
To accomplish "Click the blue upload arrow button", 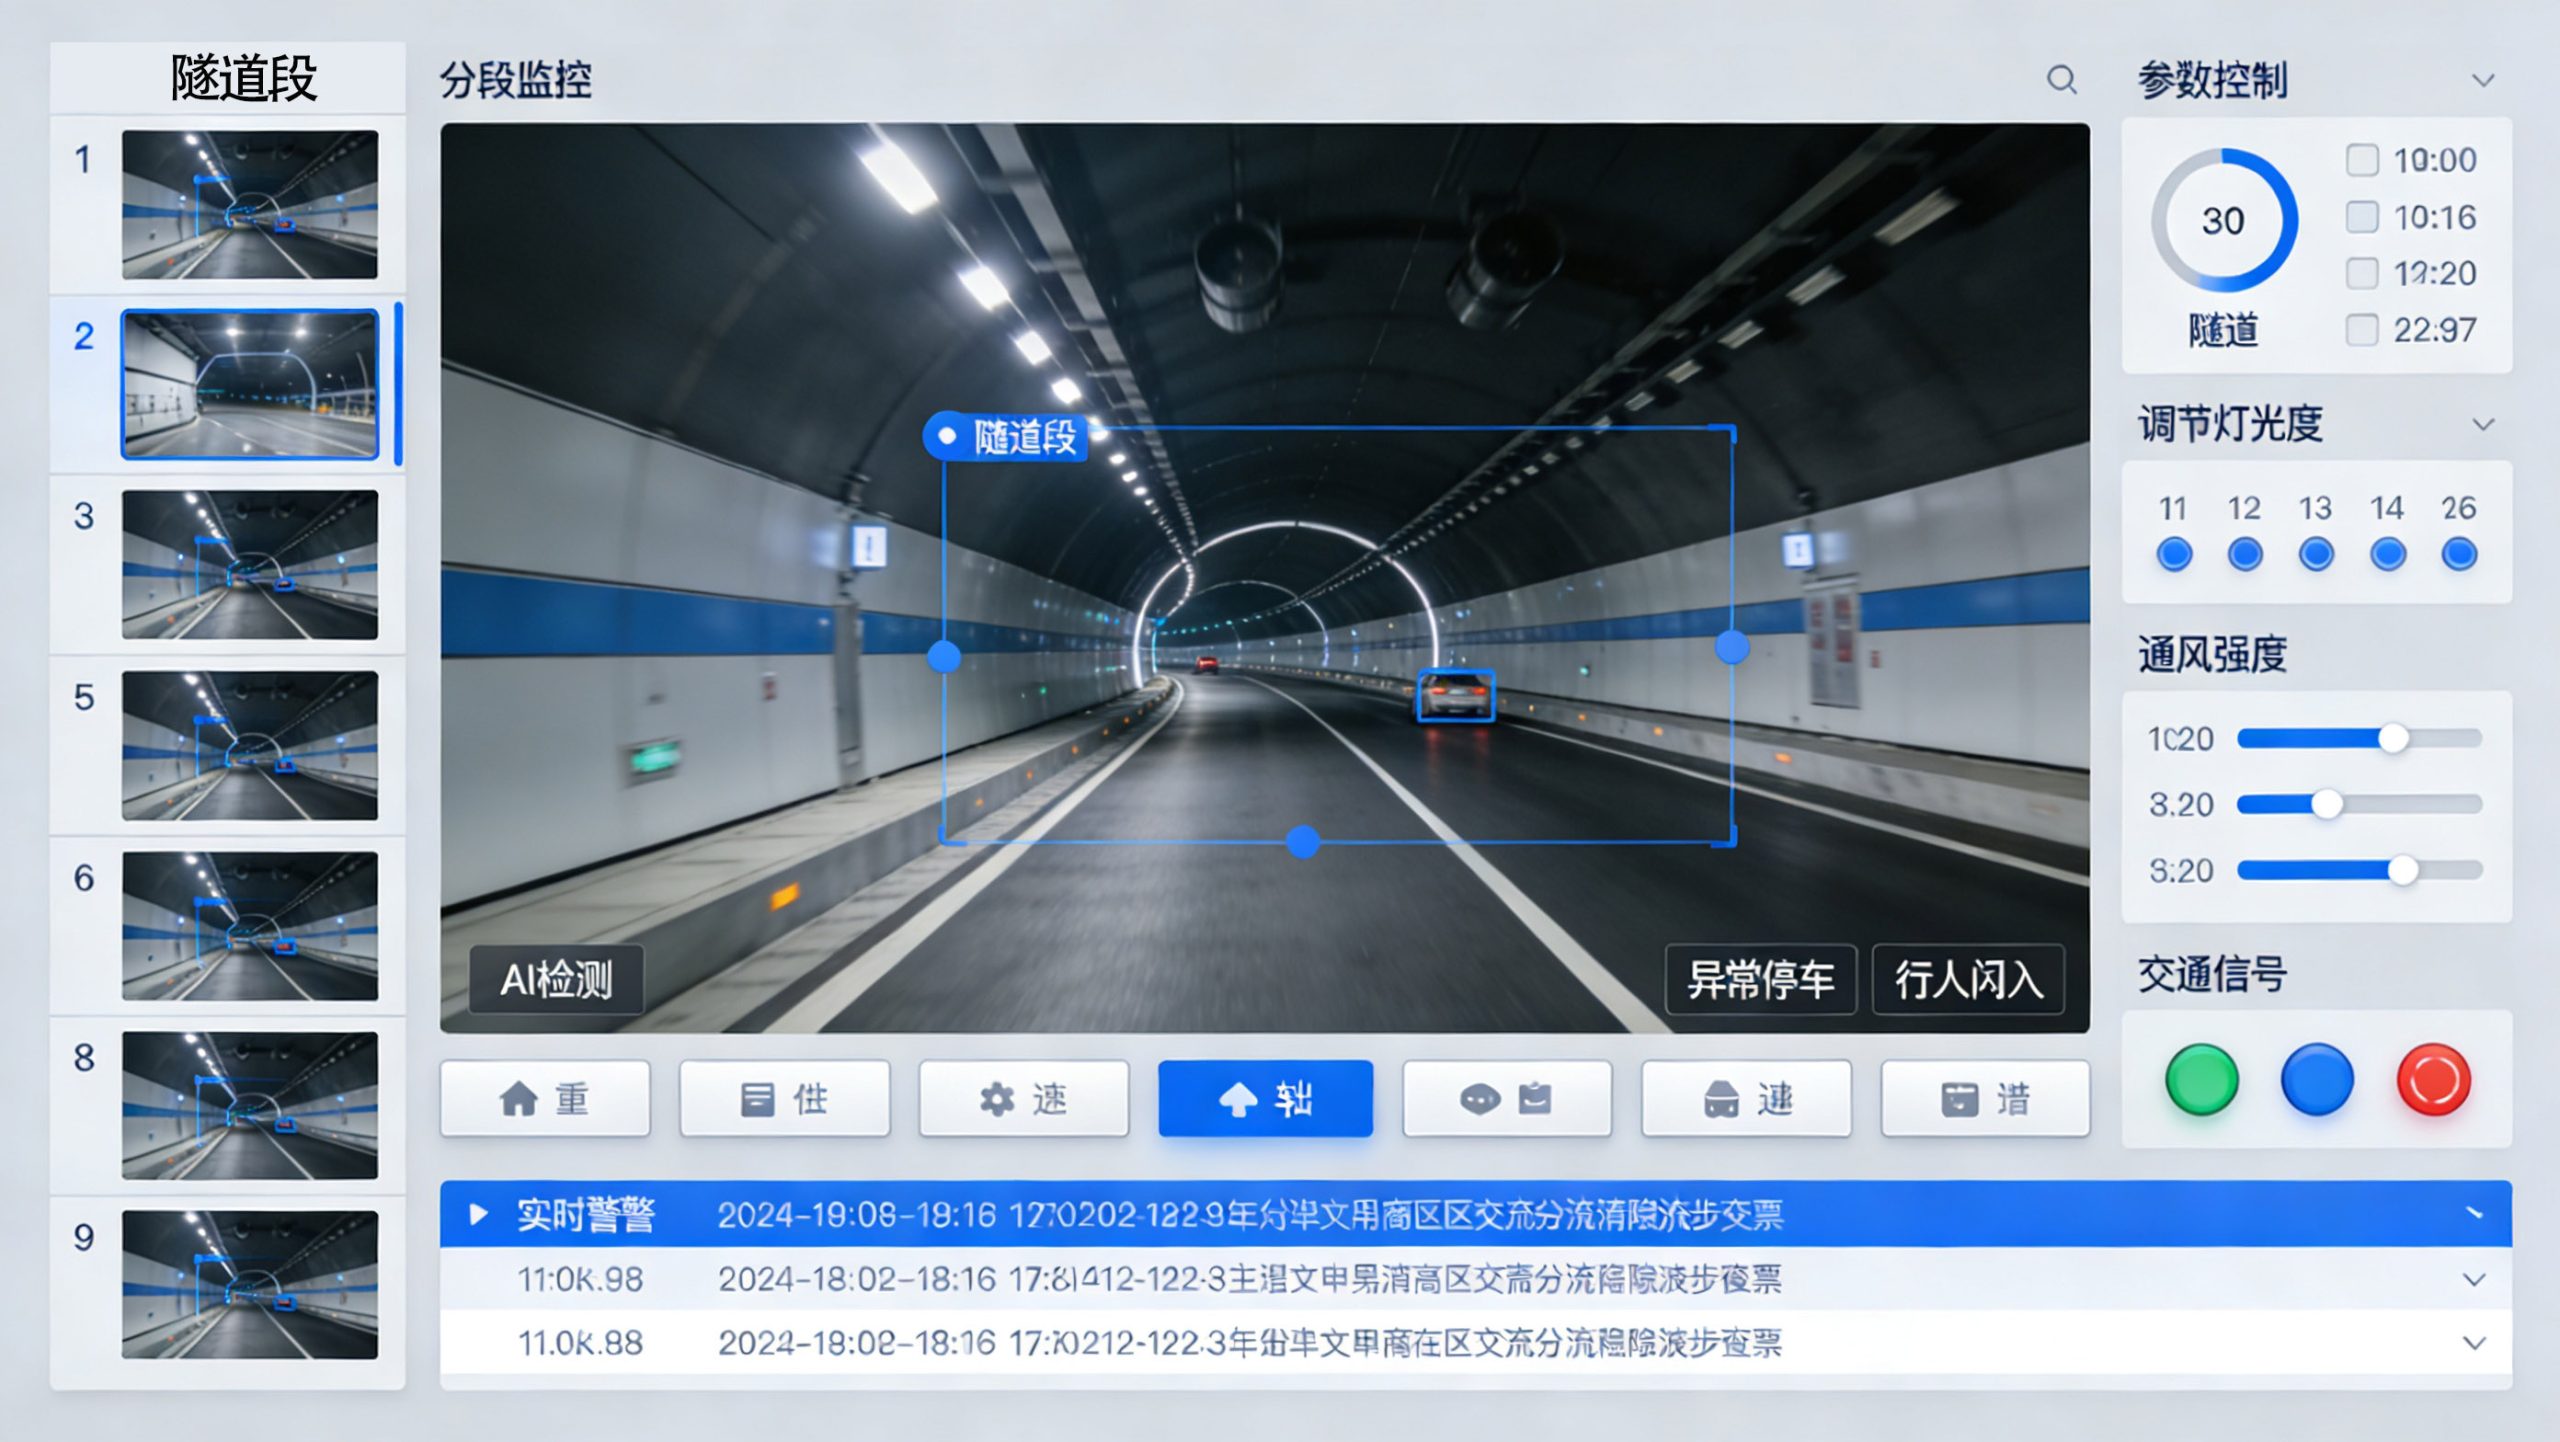I will (1265, 1099).
